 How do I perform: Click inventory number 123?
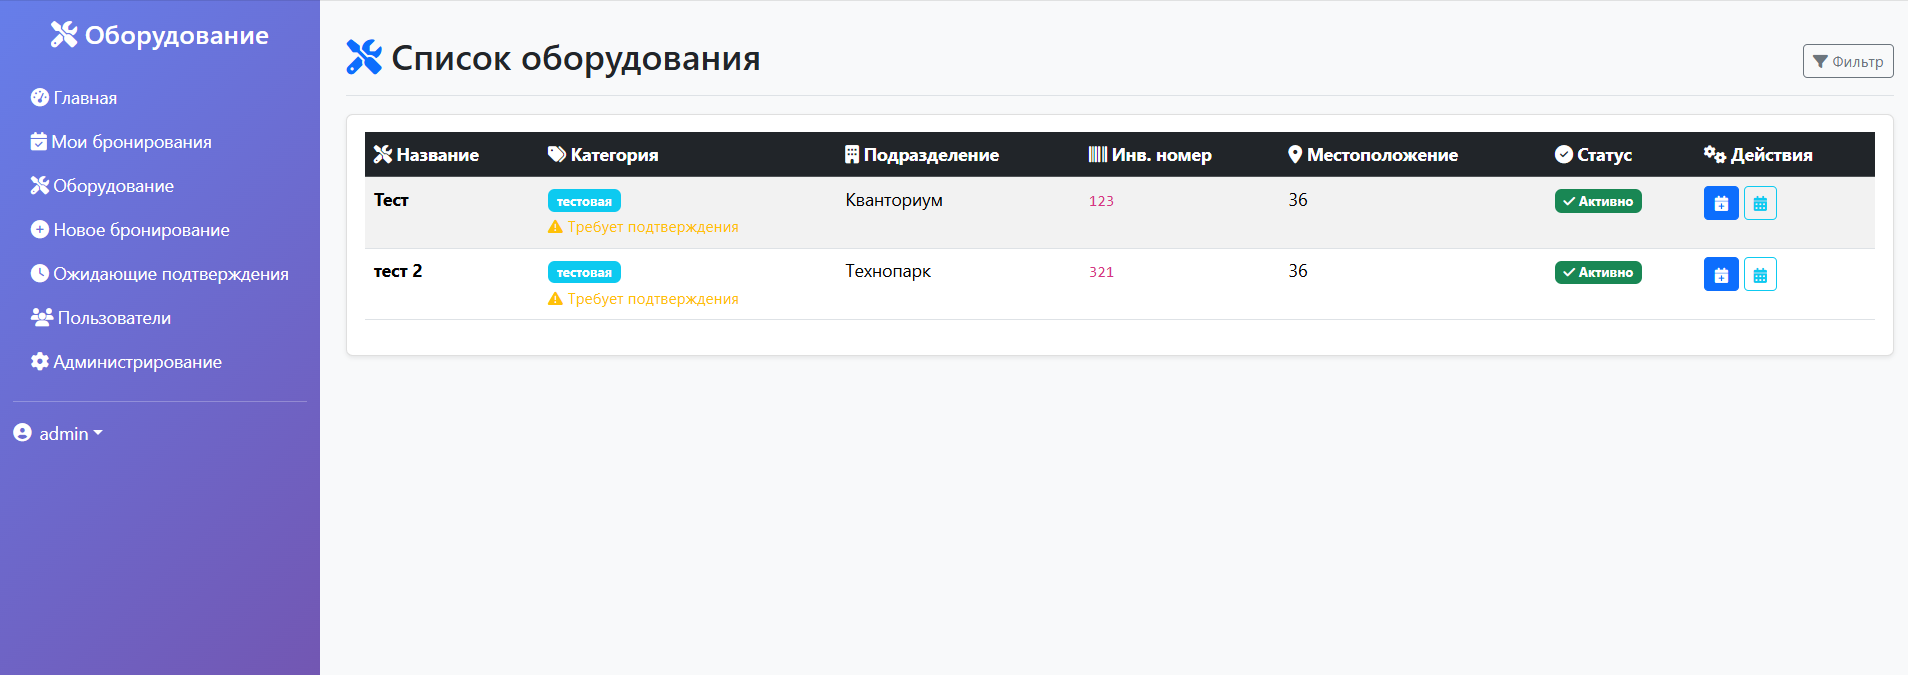tap(1101, 201)
